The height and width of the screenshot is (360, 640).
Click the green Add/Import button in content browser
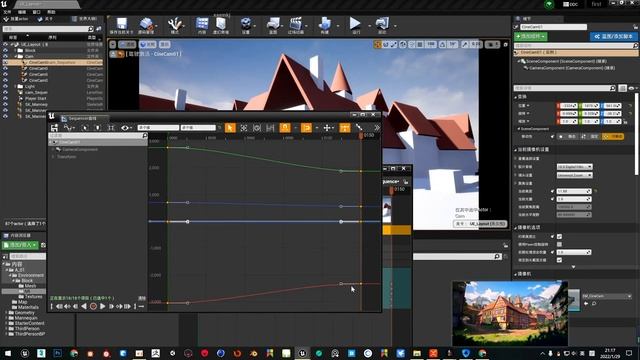[x=20, y=245]
